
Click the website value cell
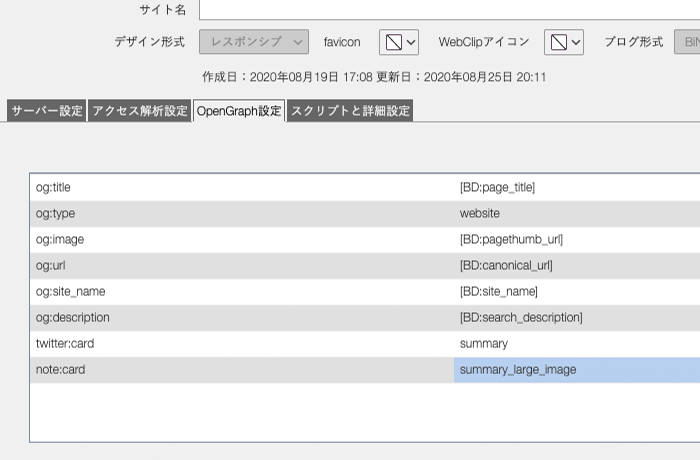(x=577, y=213)
